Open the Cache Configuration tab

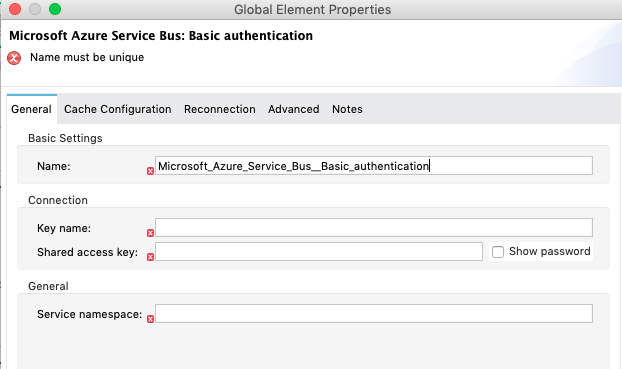[118, 109]
